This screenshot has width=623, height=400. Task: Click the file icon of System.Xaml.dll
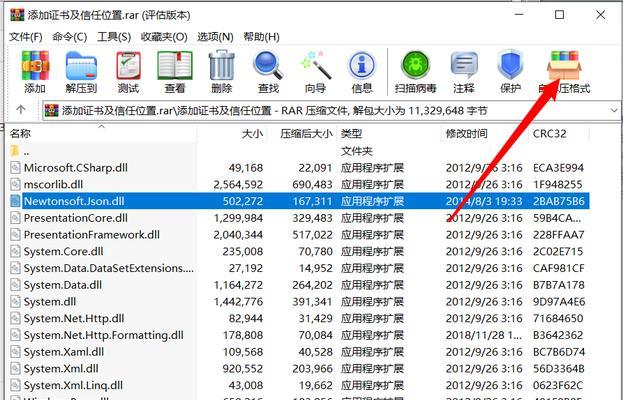tap(15, 352)
